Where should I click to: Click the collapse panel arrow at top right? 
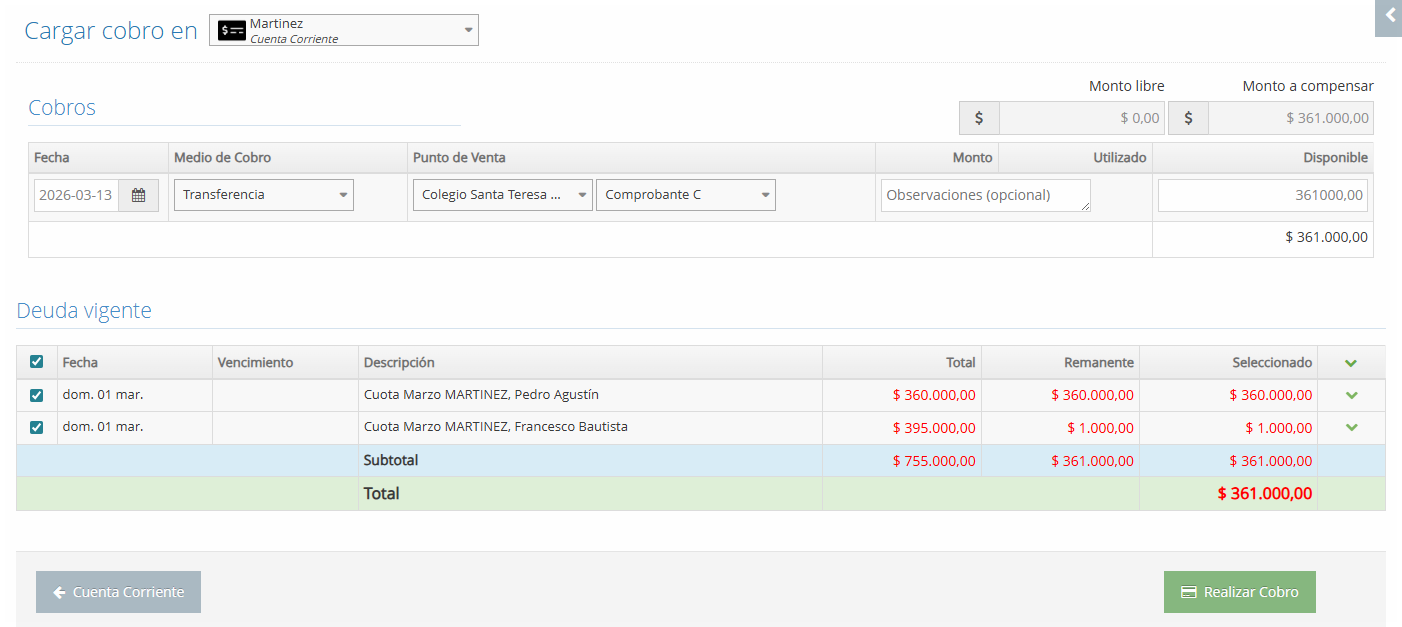click(x=1389, y=17)
